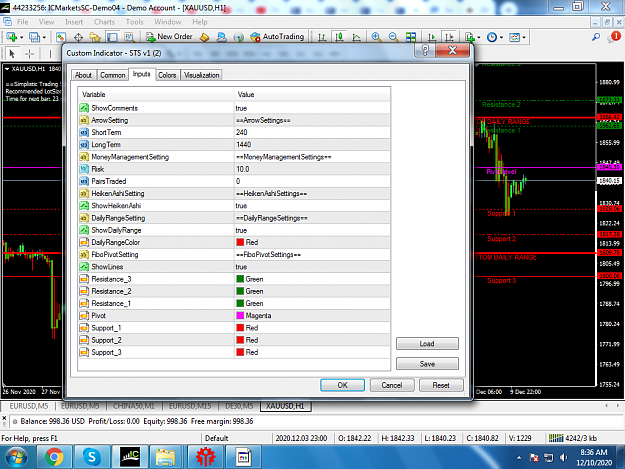This screenshot has height=469, width=625.
Task: Switch to the Colors tab
Action: (x=167, y=75)
